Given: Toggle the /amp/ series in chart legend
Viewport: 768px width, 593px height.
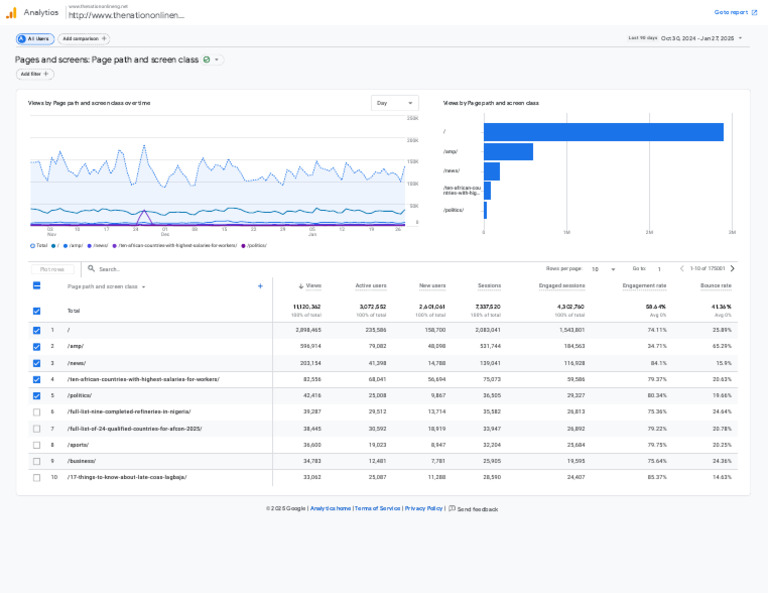Looking at the screenshot, I should [x=73, y=245].
